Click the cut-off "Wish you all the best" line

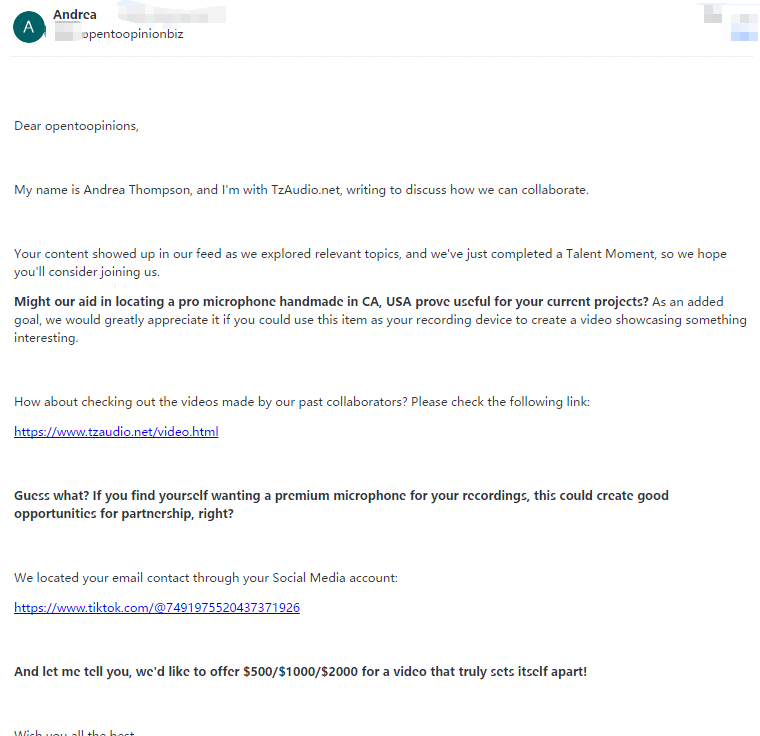pos(74,733)
